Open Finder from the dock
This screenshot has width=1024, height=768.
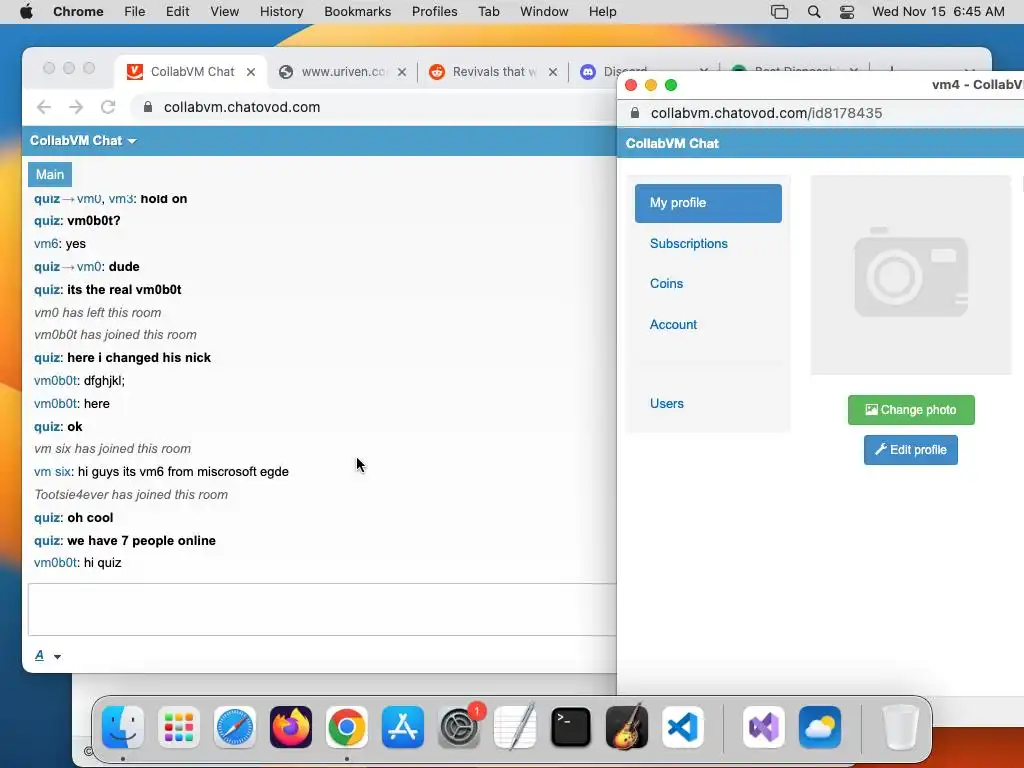point(123,727)
